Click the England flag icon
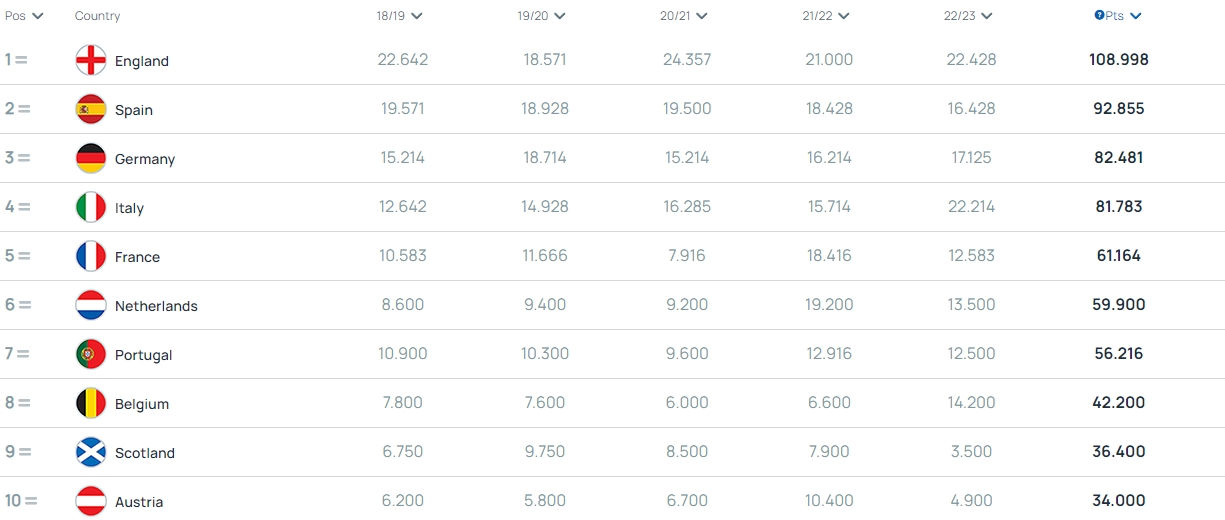This screenshot has width=1225, height=520. pos(91,60)
